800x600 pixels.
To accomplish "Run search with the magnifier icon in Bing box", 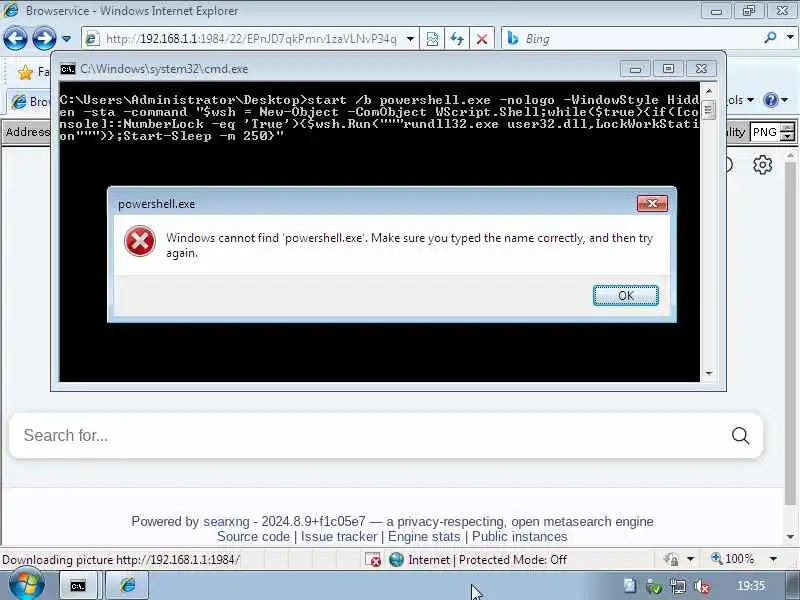I will coord(771,38).
